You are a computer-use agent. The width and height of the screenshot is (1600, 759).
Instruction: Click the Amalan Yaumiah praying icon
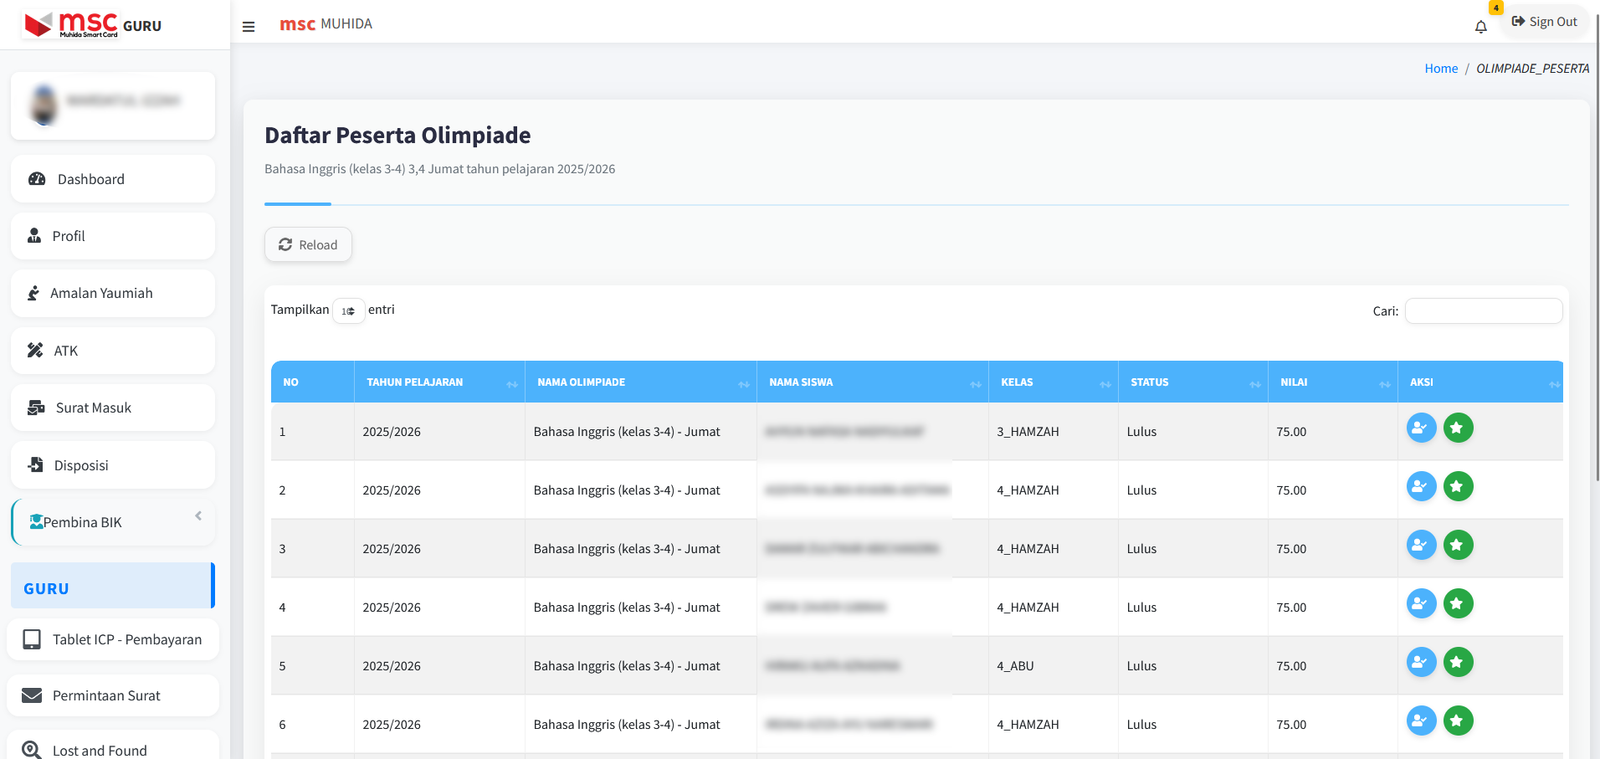coord(33,293)
